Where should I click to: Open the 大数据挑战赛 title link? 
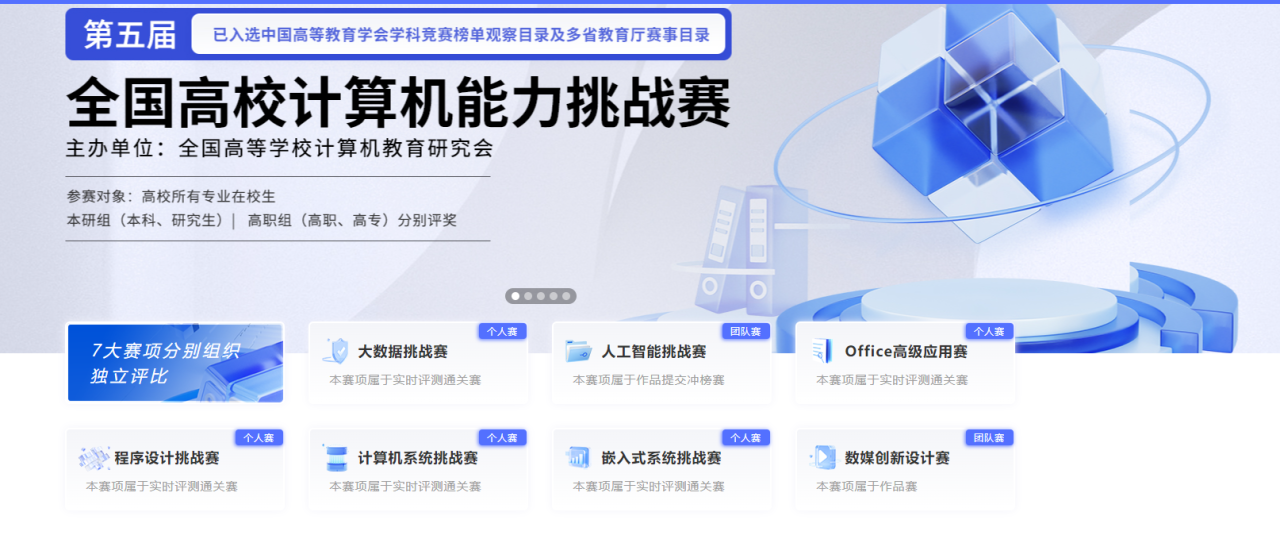tap(403, 352)
